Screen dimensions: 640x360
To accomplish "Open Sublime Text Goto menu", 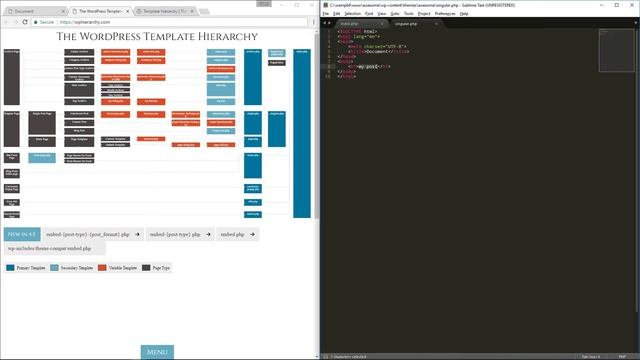I will point(395,14).
